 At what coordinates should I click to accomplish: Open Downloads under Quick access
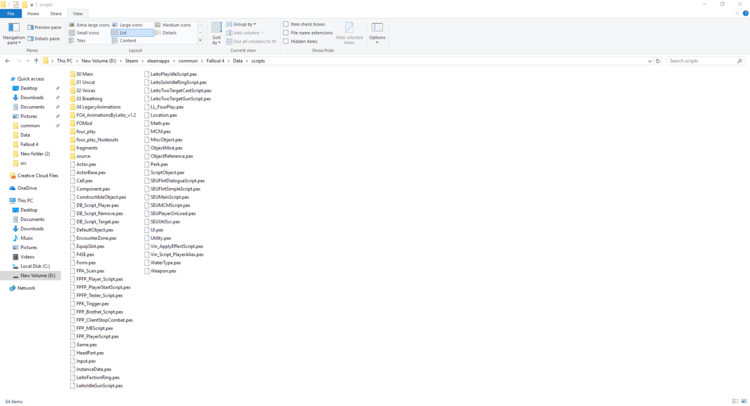(x=32, y=98)
